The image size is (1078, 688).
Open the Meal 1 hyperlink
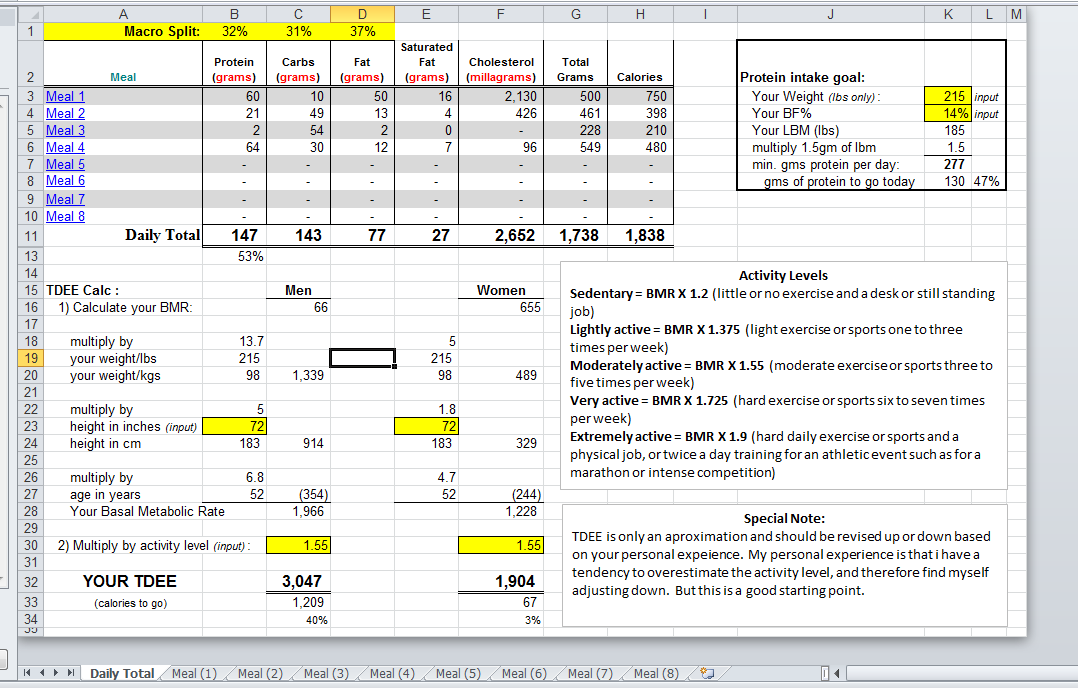(x=66, y=97)
